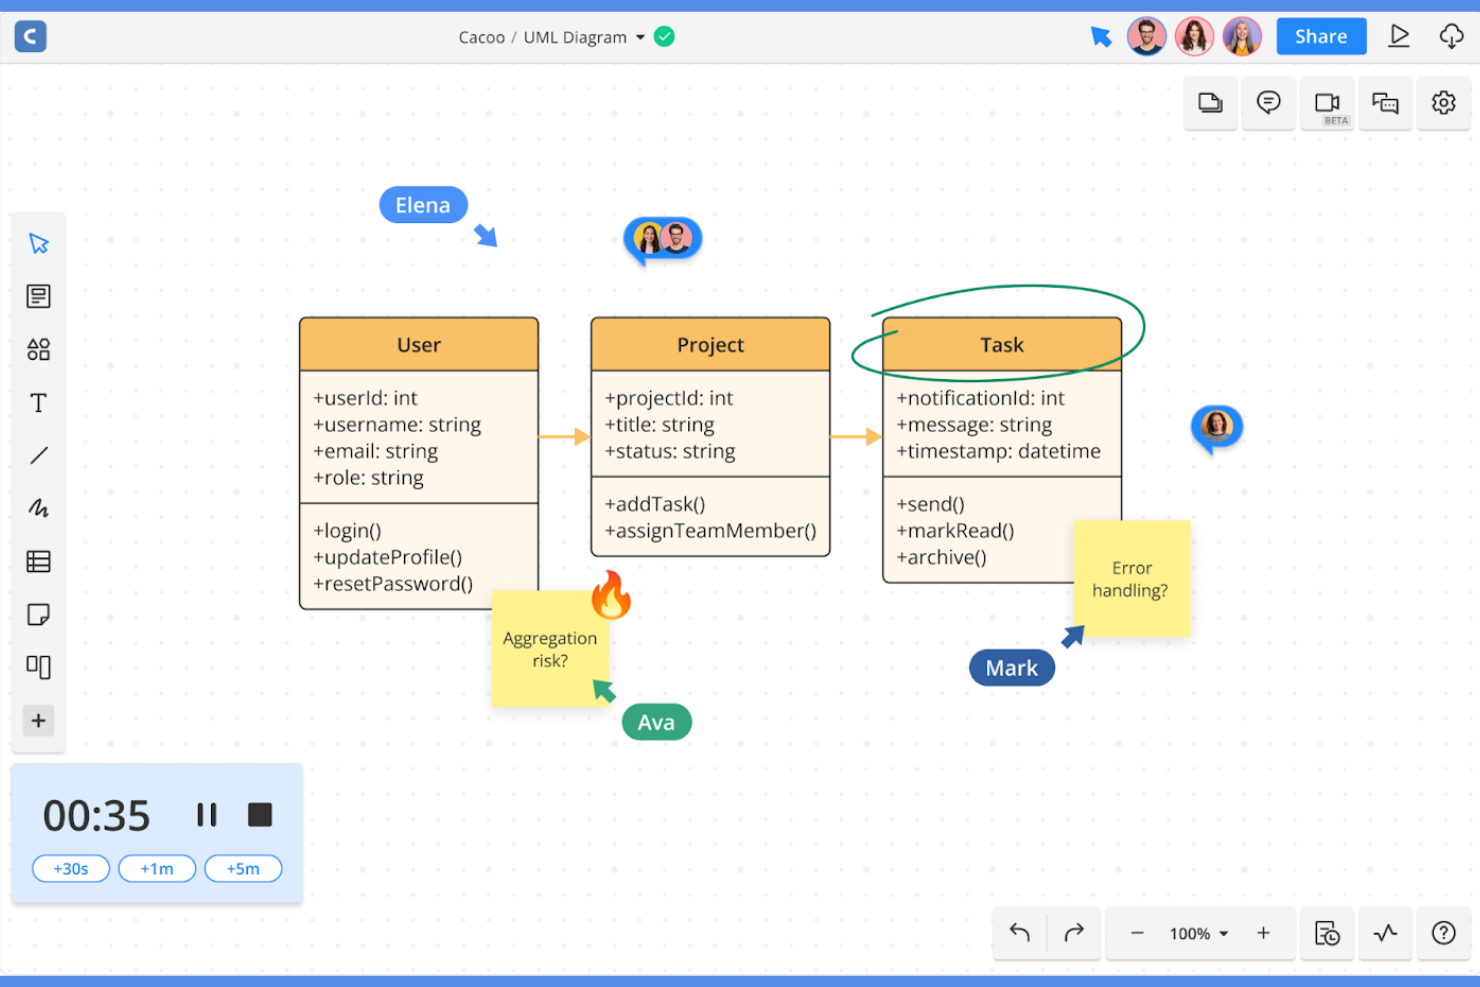Select the Sticky Note tool
Image resolution: width=1480 pixels, height=987 pixels.
[x=38, y=614]
